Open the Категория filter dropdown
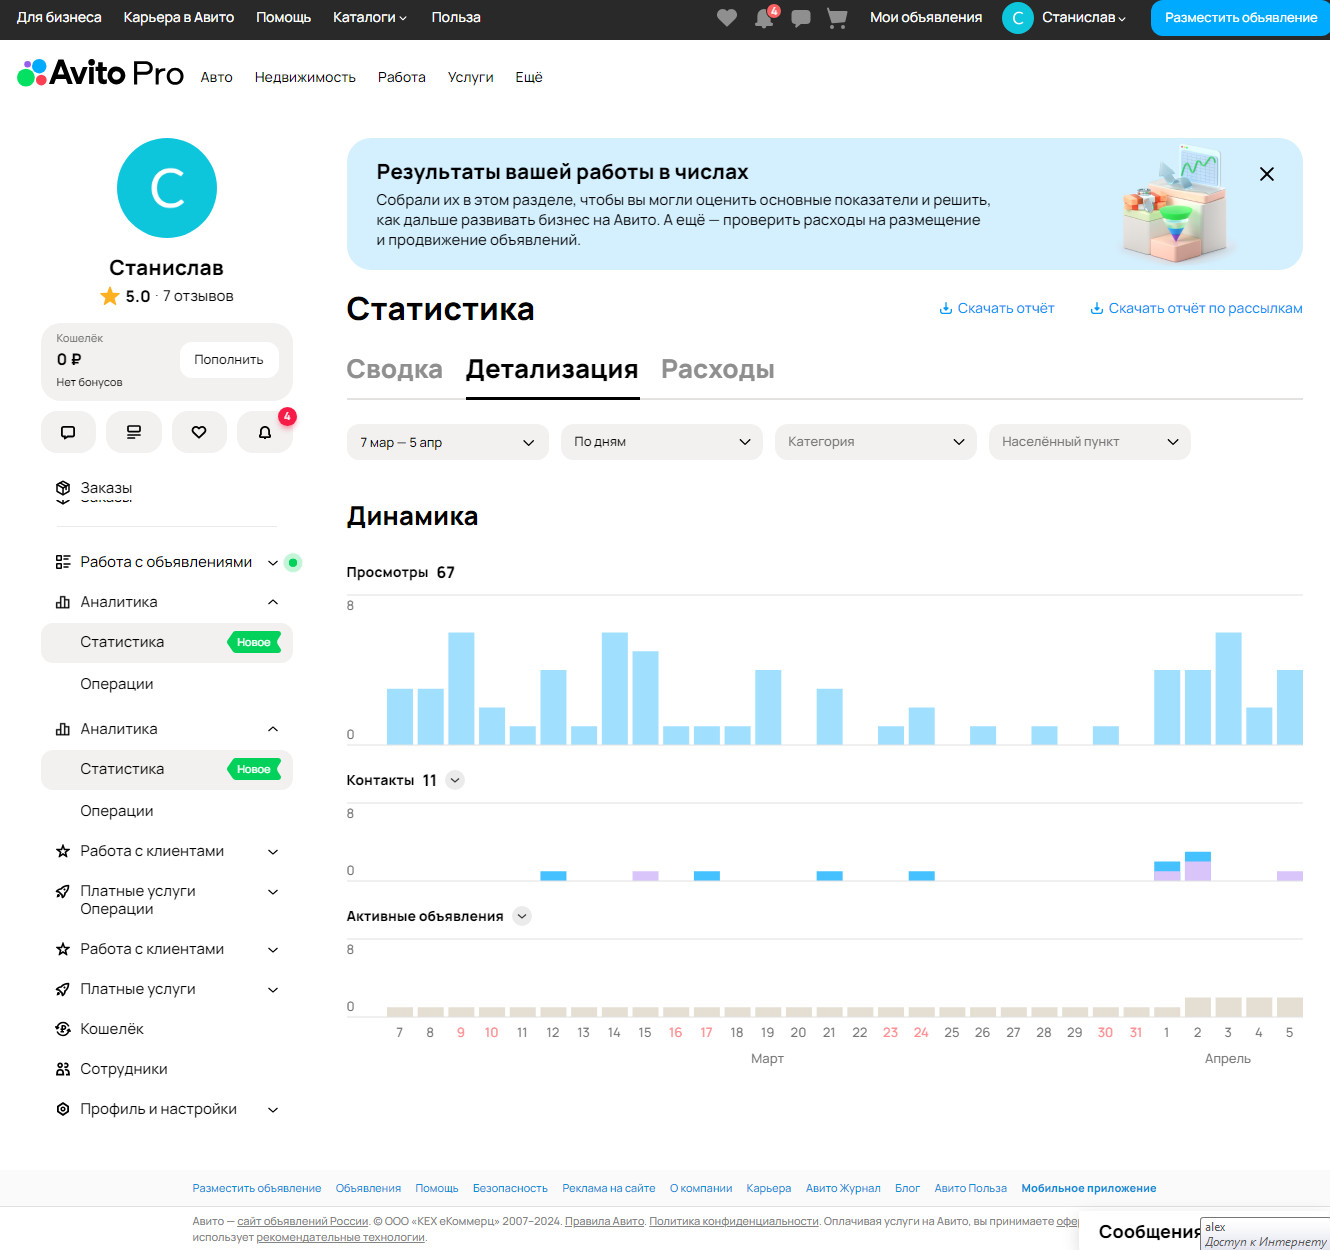Screen dimensions: 1330x1250 (876, 442)
